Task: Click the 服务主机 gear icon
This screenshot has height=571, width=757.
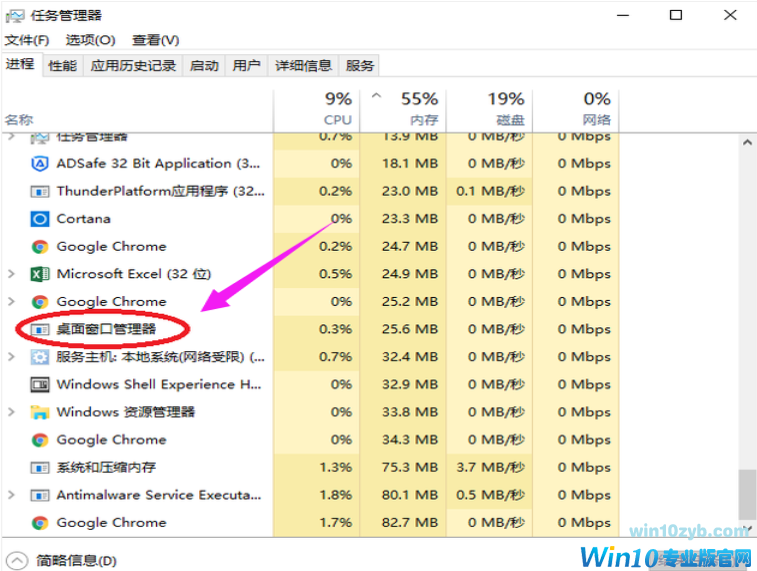Action: coord(40,357)
